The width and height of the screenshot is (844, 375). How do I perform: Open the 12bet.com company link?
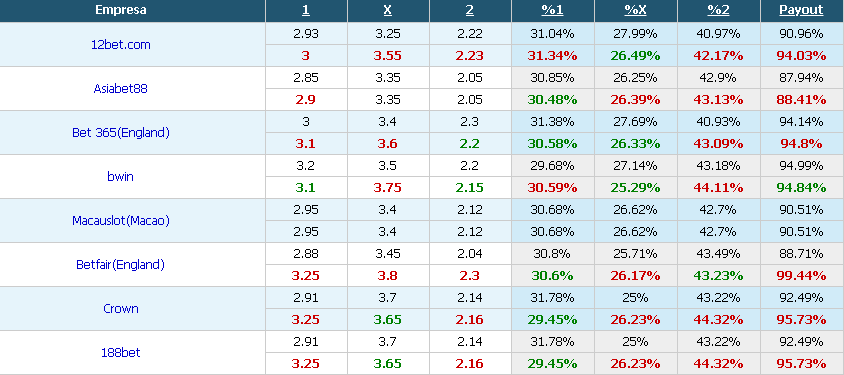point(121,45)
